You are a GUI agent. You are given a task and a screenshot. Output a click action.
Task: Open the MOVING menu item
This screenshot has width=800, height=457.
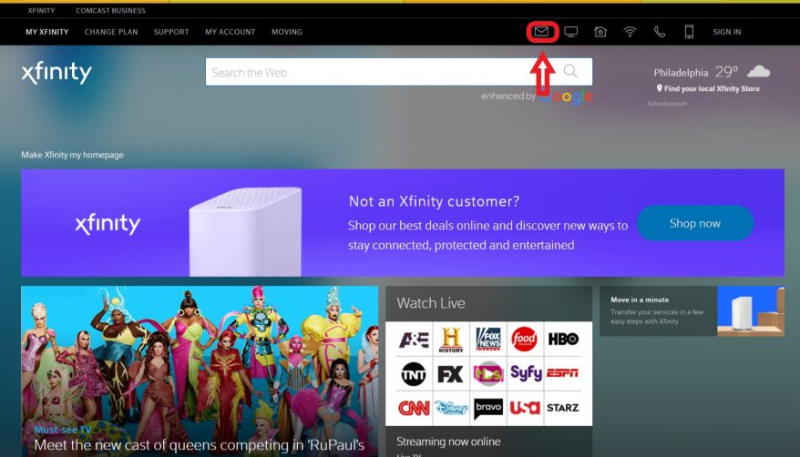(287, 32)
